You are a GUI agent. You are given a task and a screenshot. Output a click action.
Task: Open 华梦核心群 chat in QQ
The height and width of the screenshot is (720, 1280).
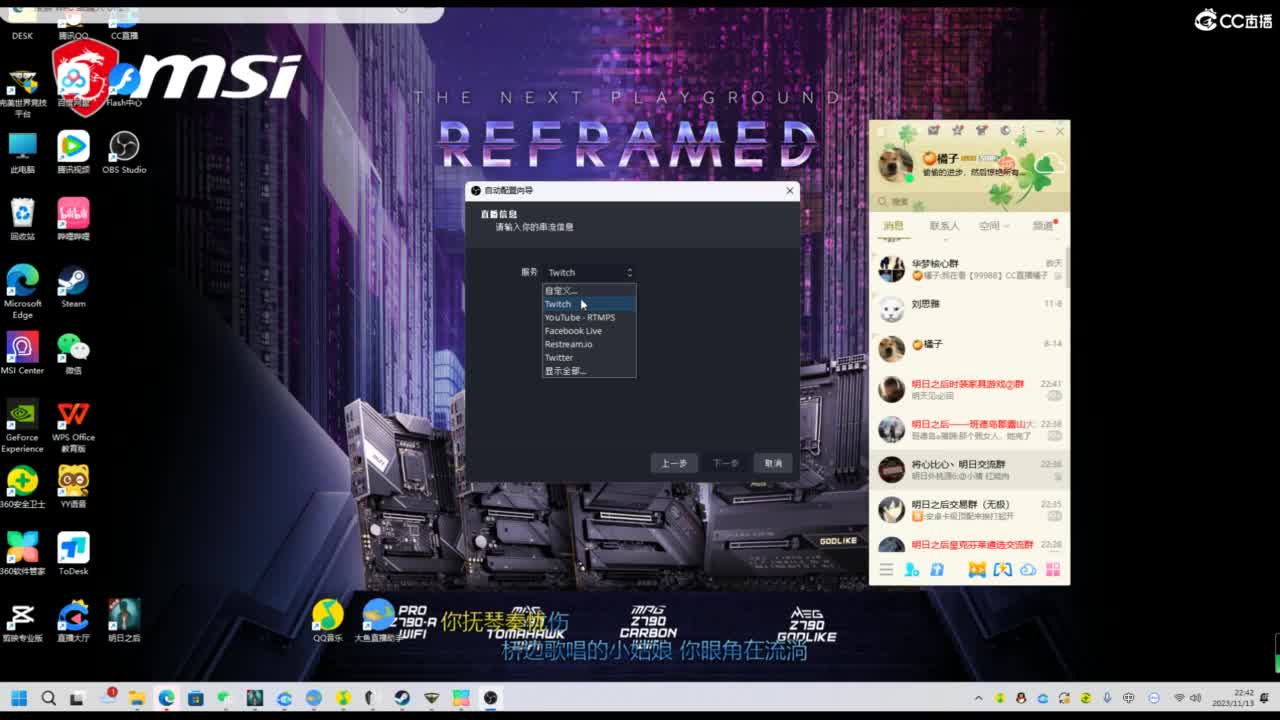click(x=969, y=269)
